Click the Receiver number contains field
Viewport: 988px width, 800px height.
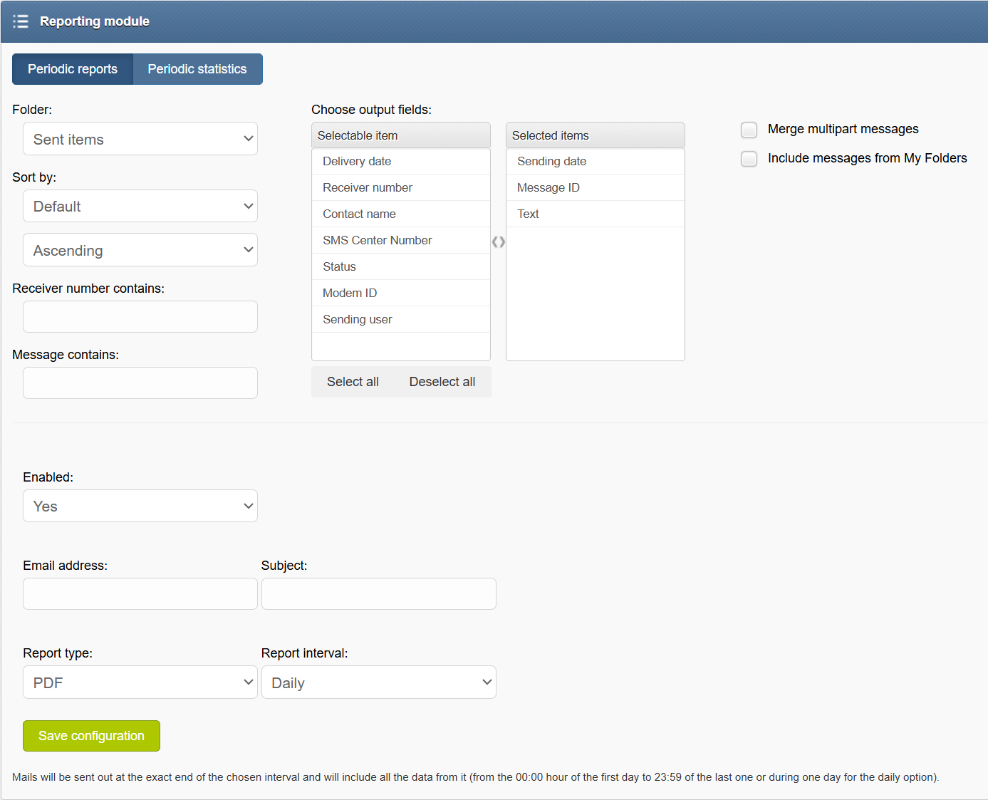(x=141, y=316)
